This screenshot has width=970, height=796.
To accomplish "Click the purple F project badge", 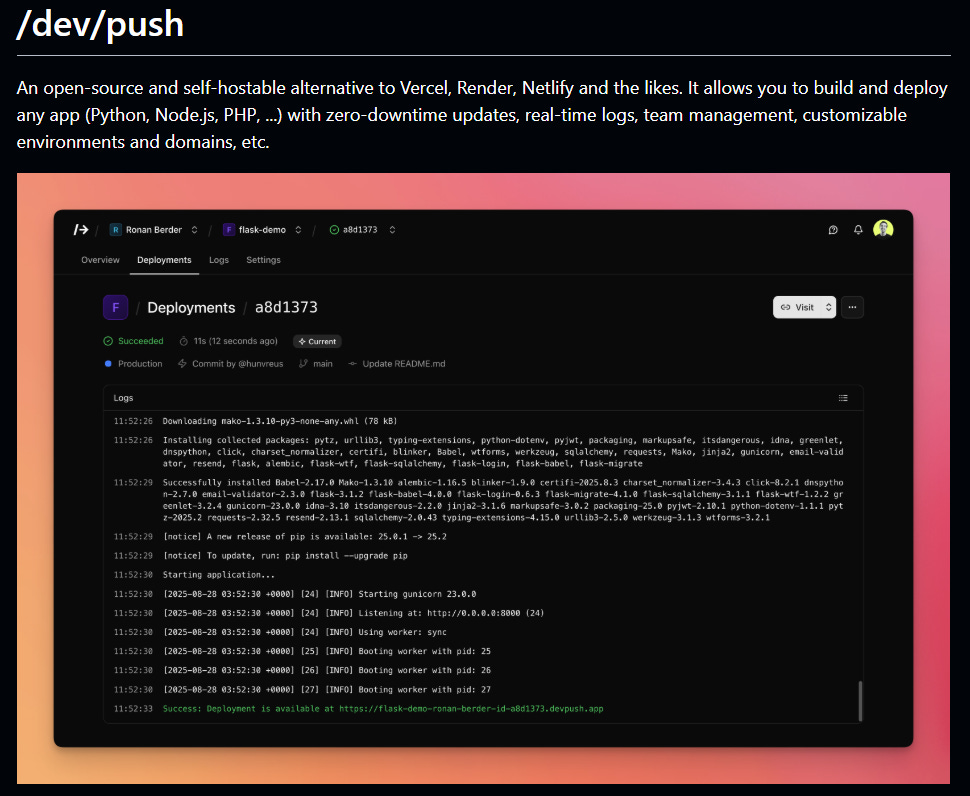I will tap(116, 307).
